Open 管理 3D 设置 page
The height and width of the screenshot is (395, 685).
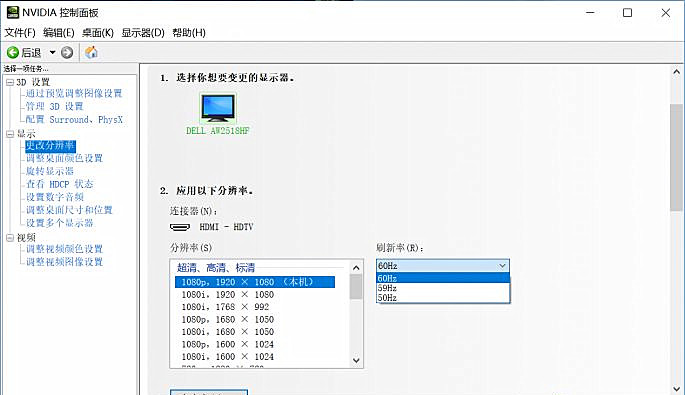(x=54, y=107)
